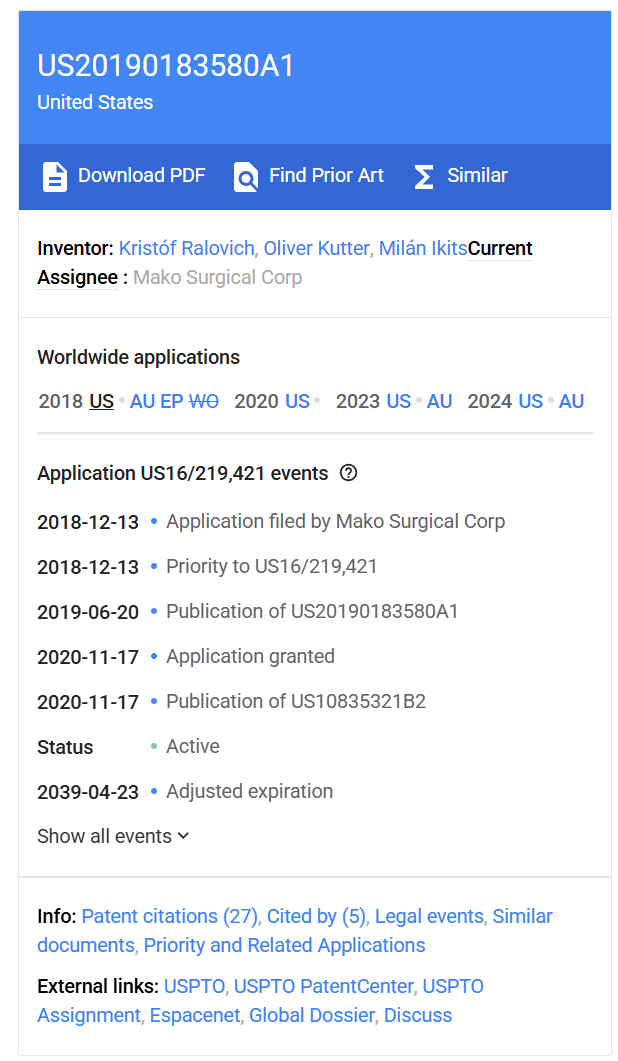618x1061 pixels.
Task: Open Priority and Related Applications link
Action: 284,945
